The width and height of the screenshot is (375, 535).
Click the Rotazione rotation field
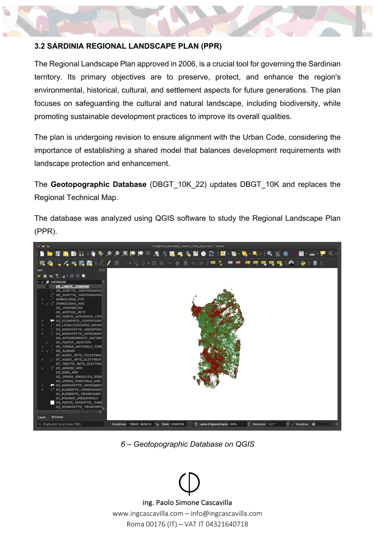tap(276, 424)
